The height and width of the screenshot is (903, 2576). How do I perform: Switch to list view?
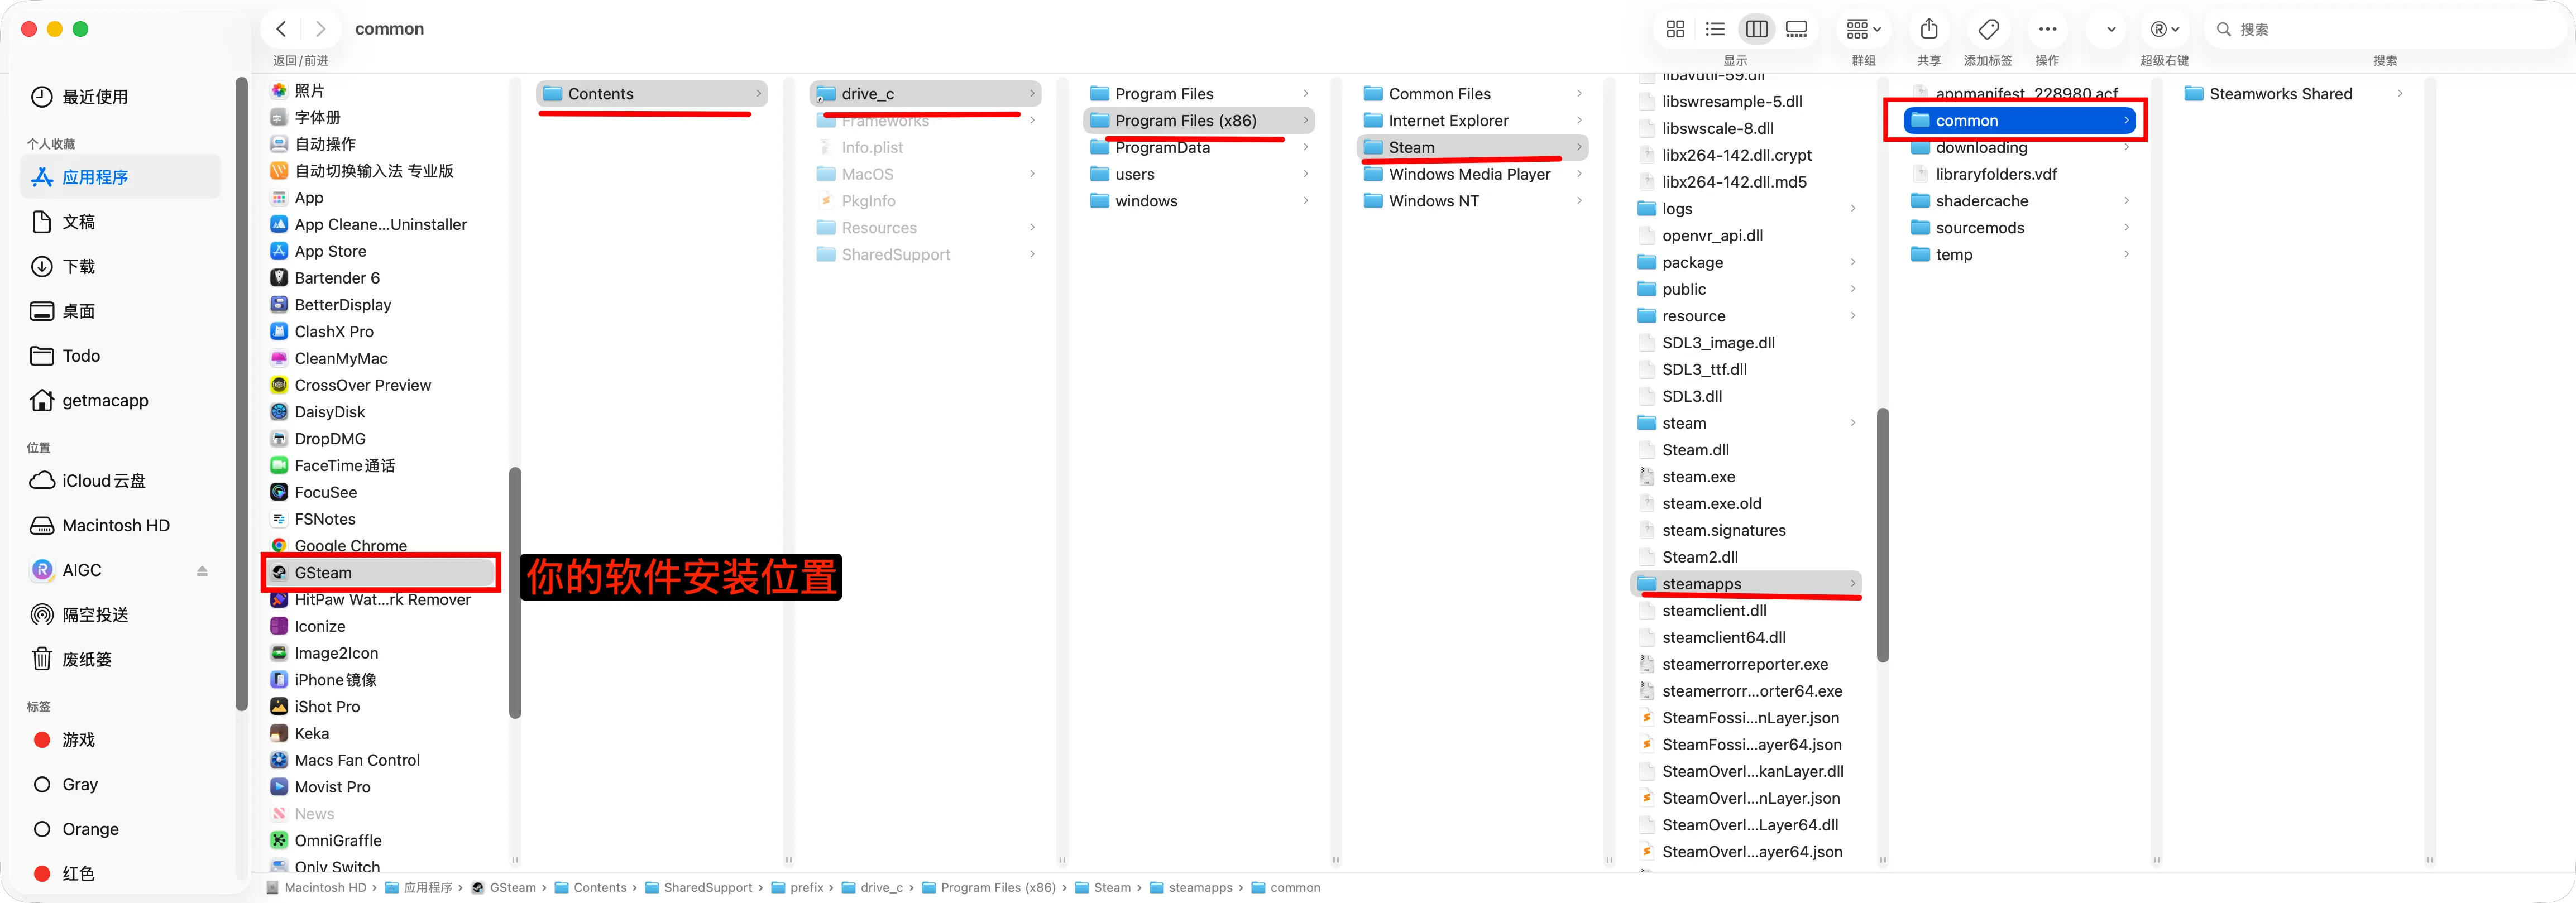pos(1715,29)
